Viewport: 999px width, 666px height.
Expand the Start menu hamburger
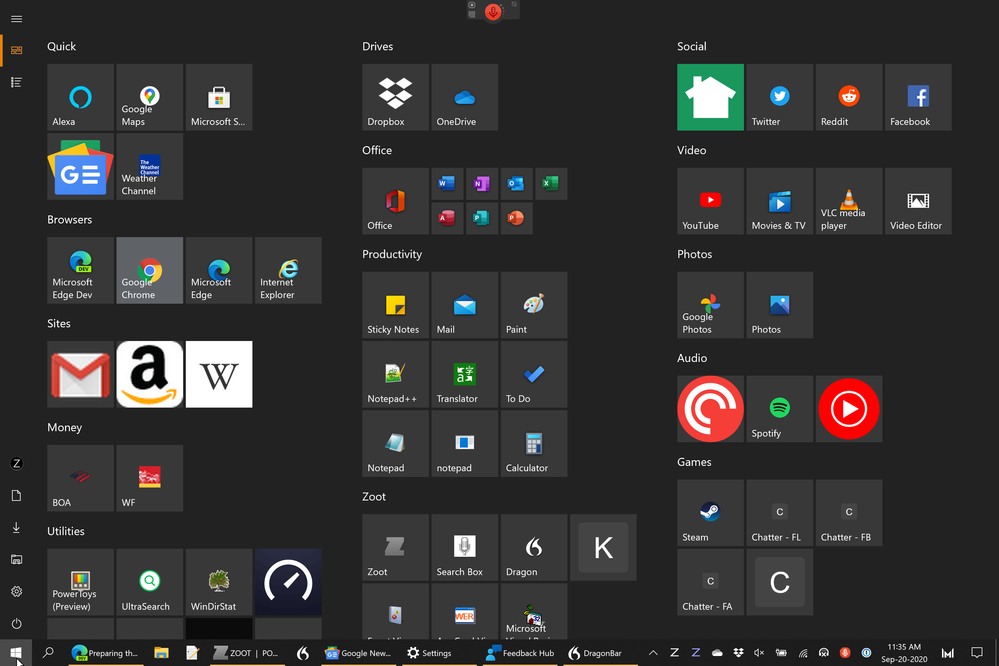click(x=17, y=19)
